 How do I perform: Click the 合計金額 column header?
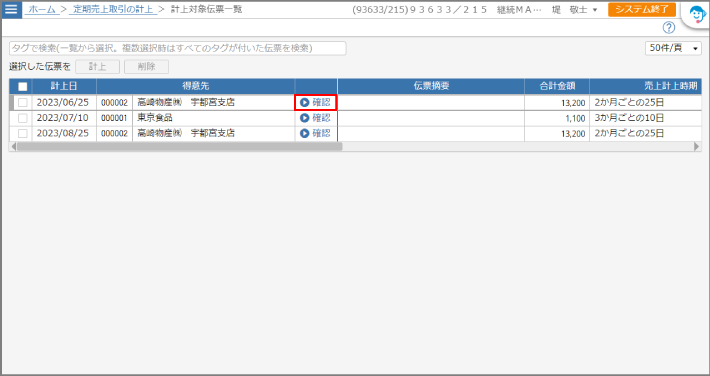coord(557,86)
